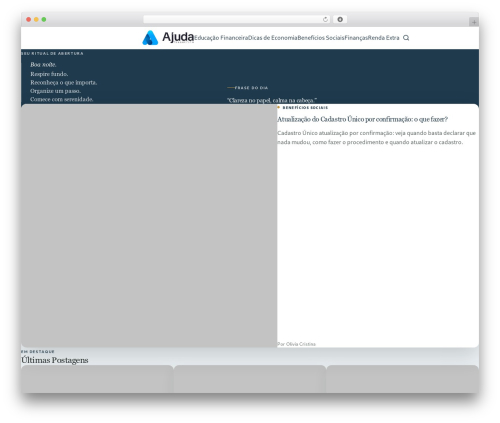Viewport: 500px width, 423px height.
Task: Select the Finanças menu item
Action: point(356,38)
